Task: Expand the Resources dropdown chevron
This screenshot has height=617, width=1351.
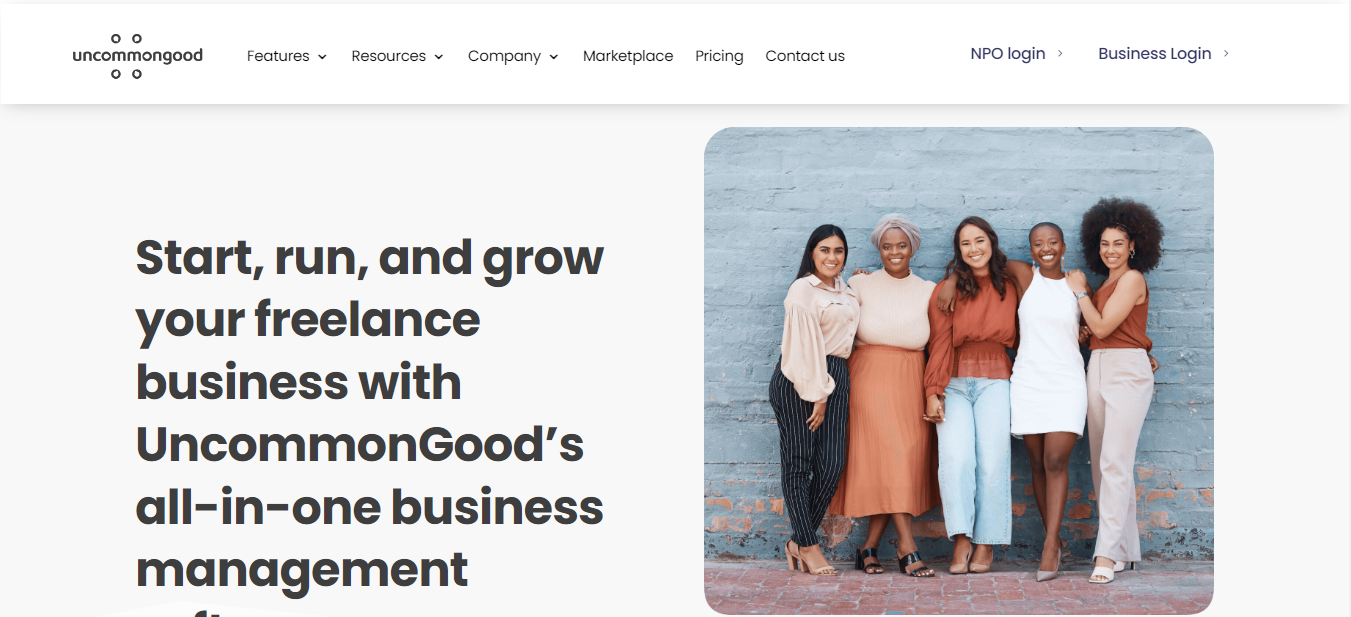Action: 439,57
